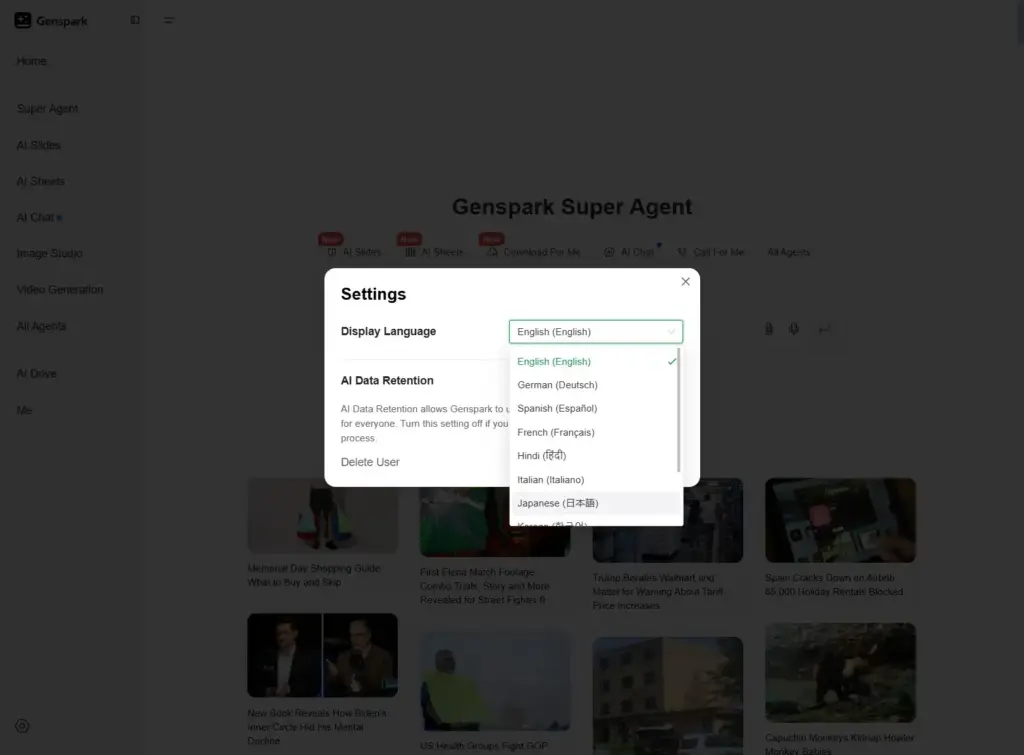The width and height of the screenshot is (1024, 755).
Task: Collapse sidebar with the panel icon
Action: pos(135,20)
